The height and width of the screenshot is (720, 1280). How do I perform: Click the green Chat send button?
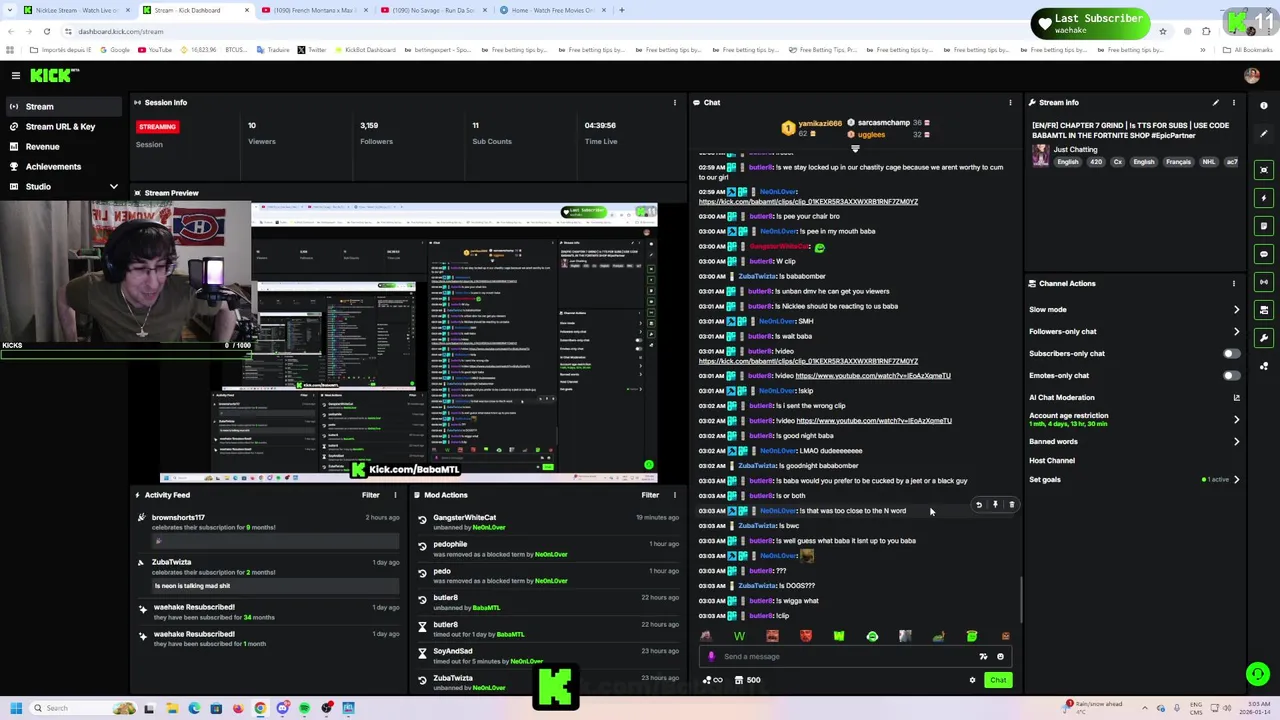[x=998, y=680]
